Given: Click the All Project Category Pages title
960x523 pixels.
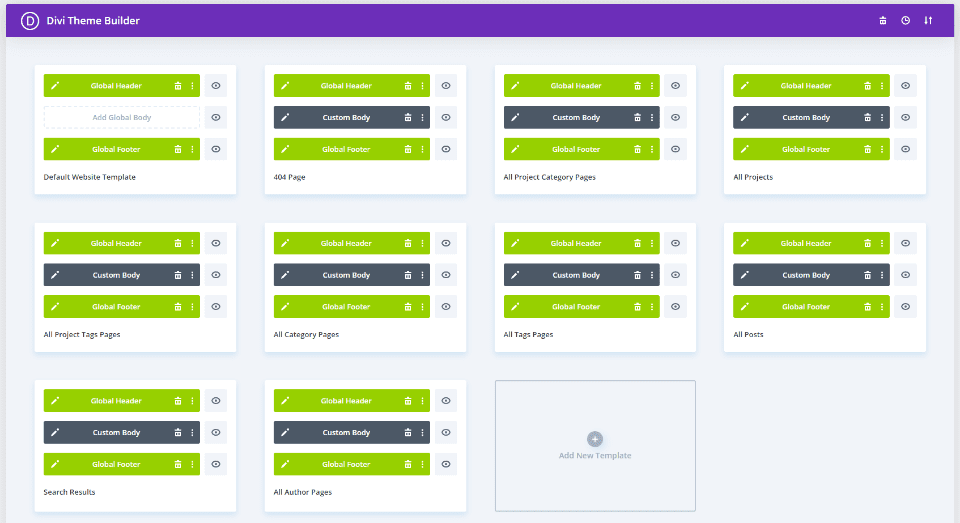Looking at the screenshot, I should (x=549, y=177).
